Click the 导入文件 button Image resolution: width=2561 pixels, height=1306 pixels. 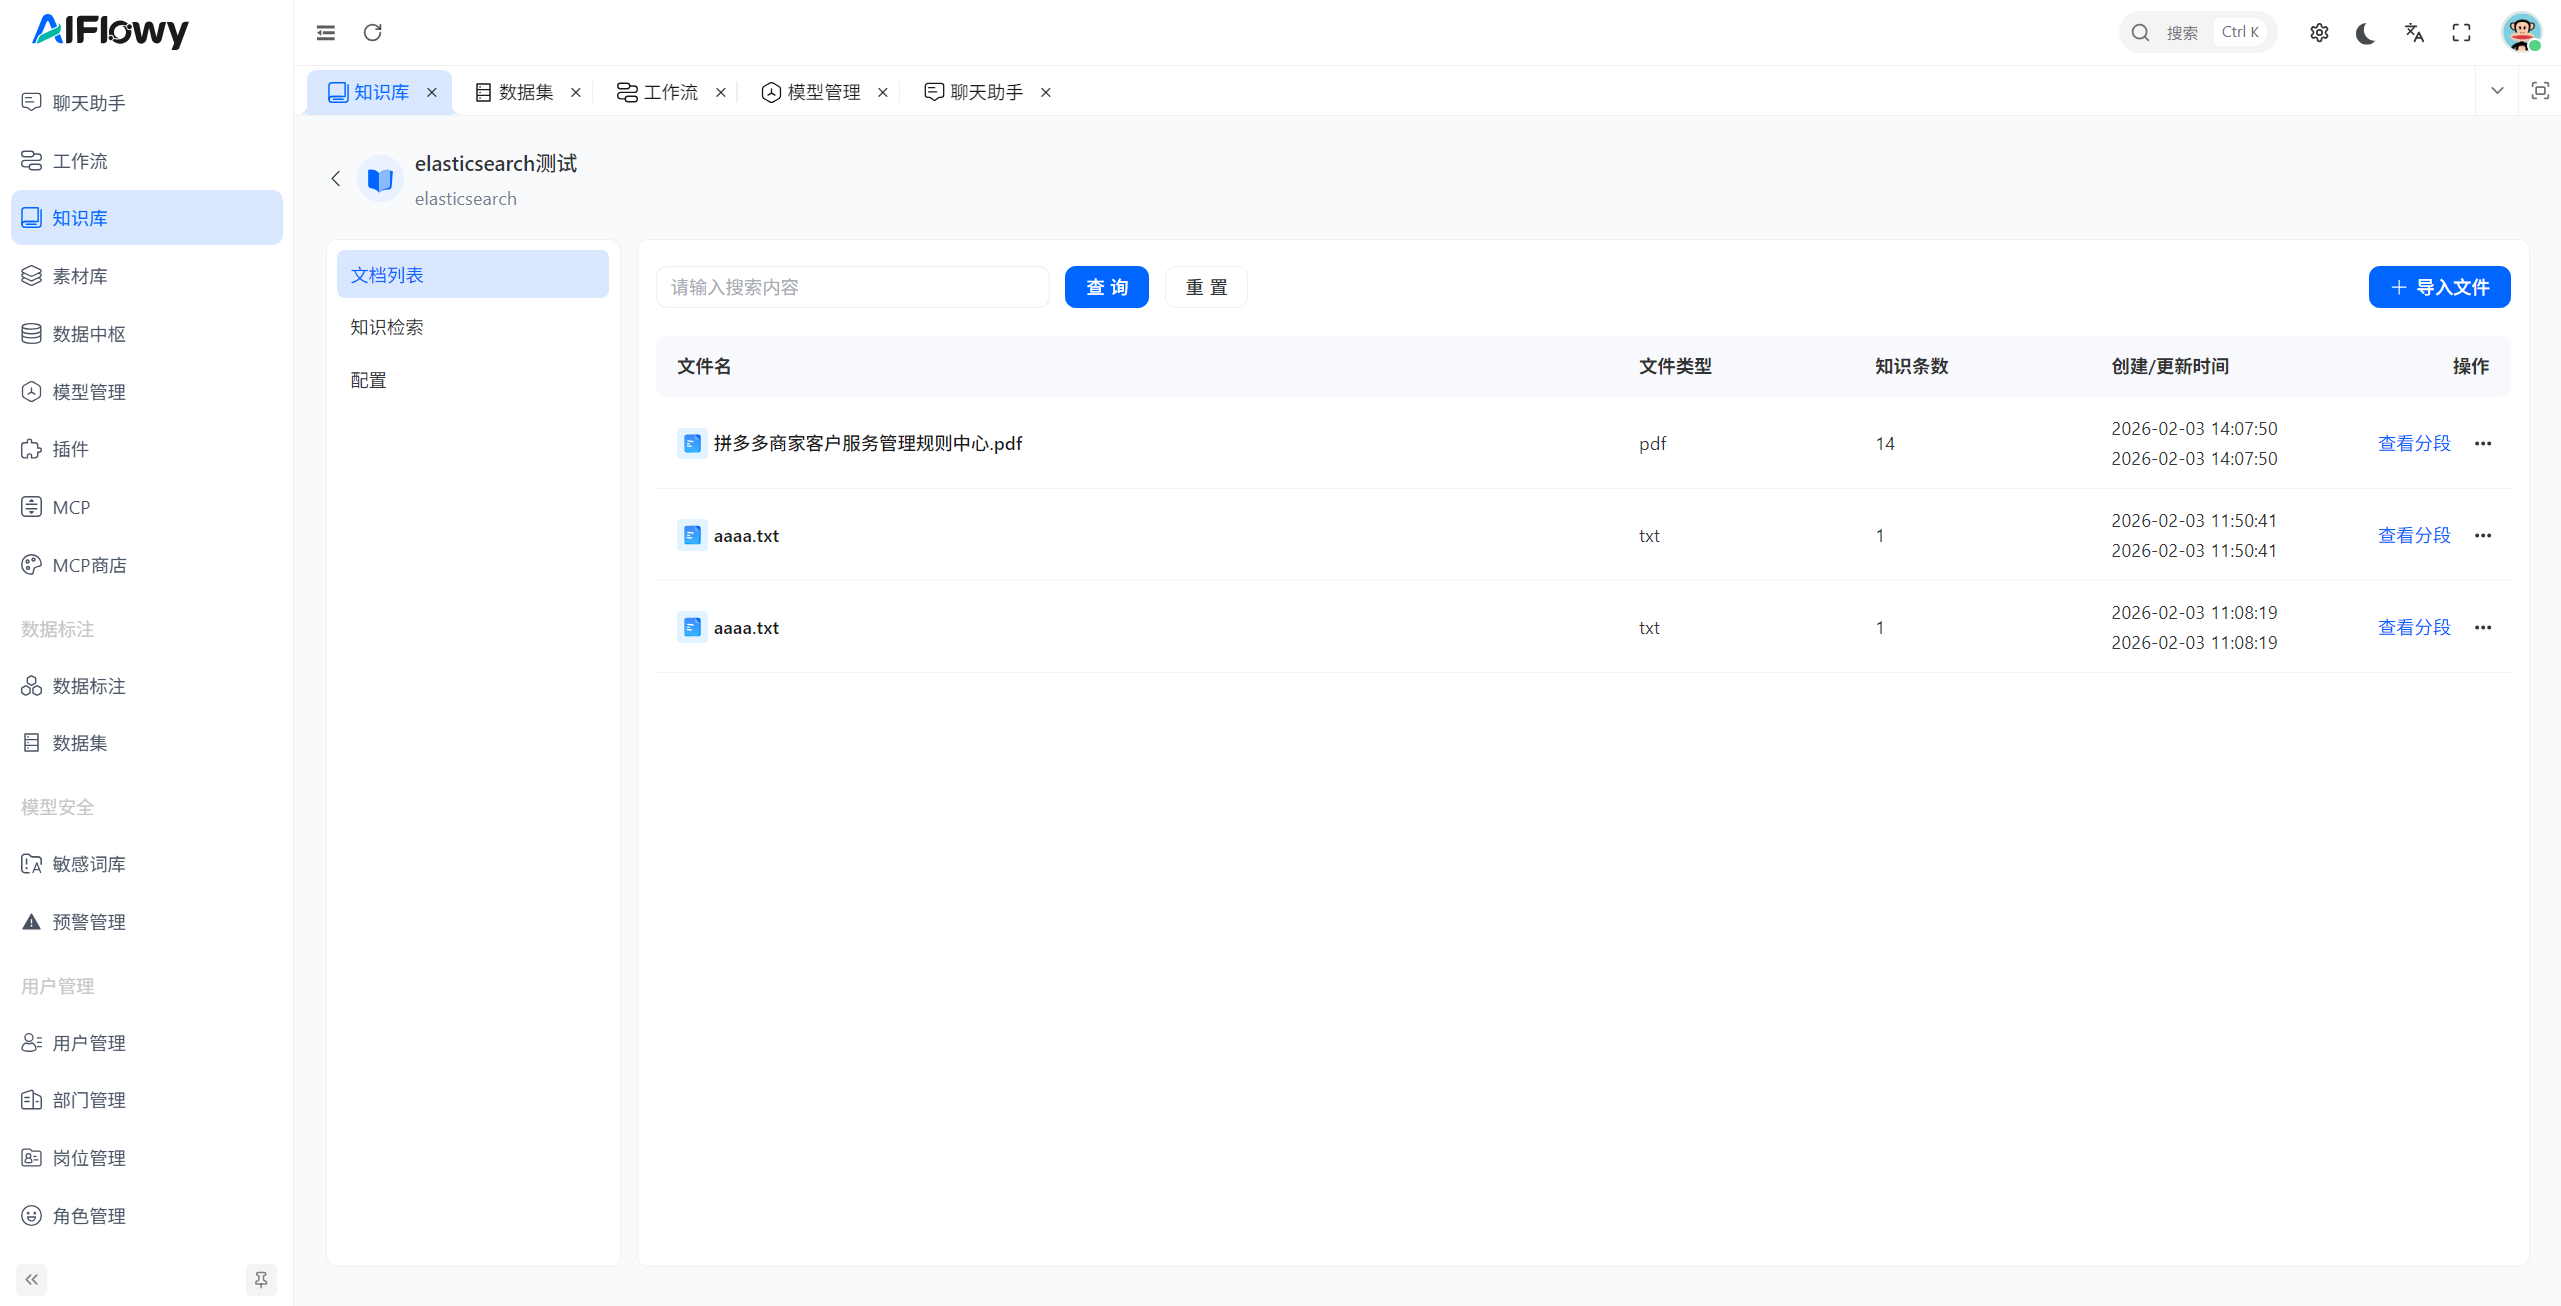click(2439, 287)
